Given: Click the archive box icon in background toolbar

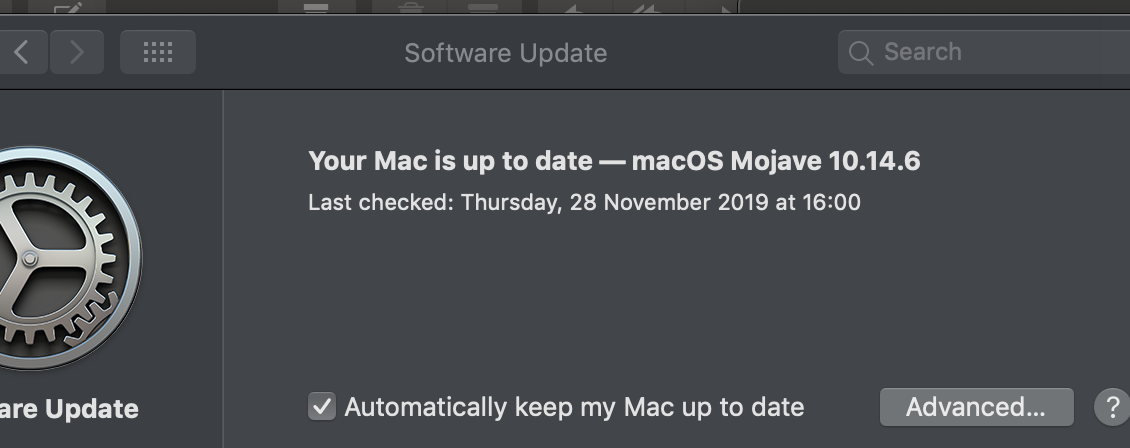Looking at the screenshot, I should coord(317,7).
